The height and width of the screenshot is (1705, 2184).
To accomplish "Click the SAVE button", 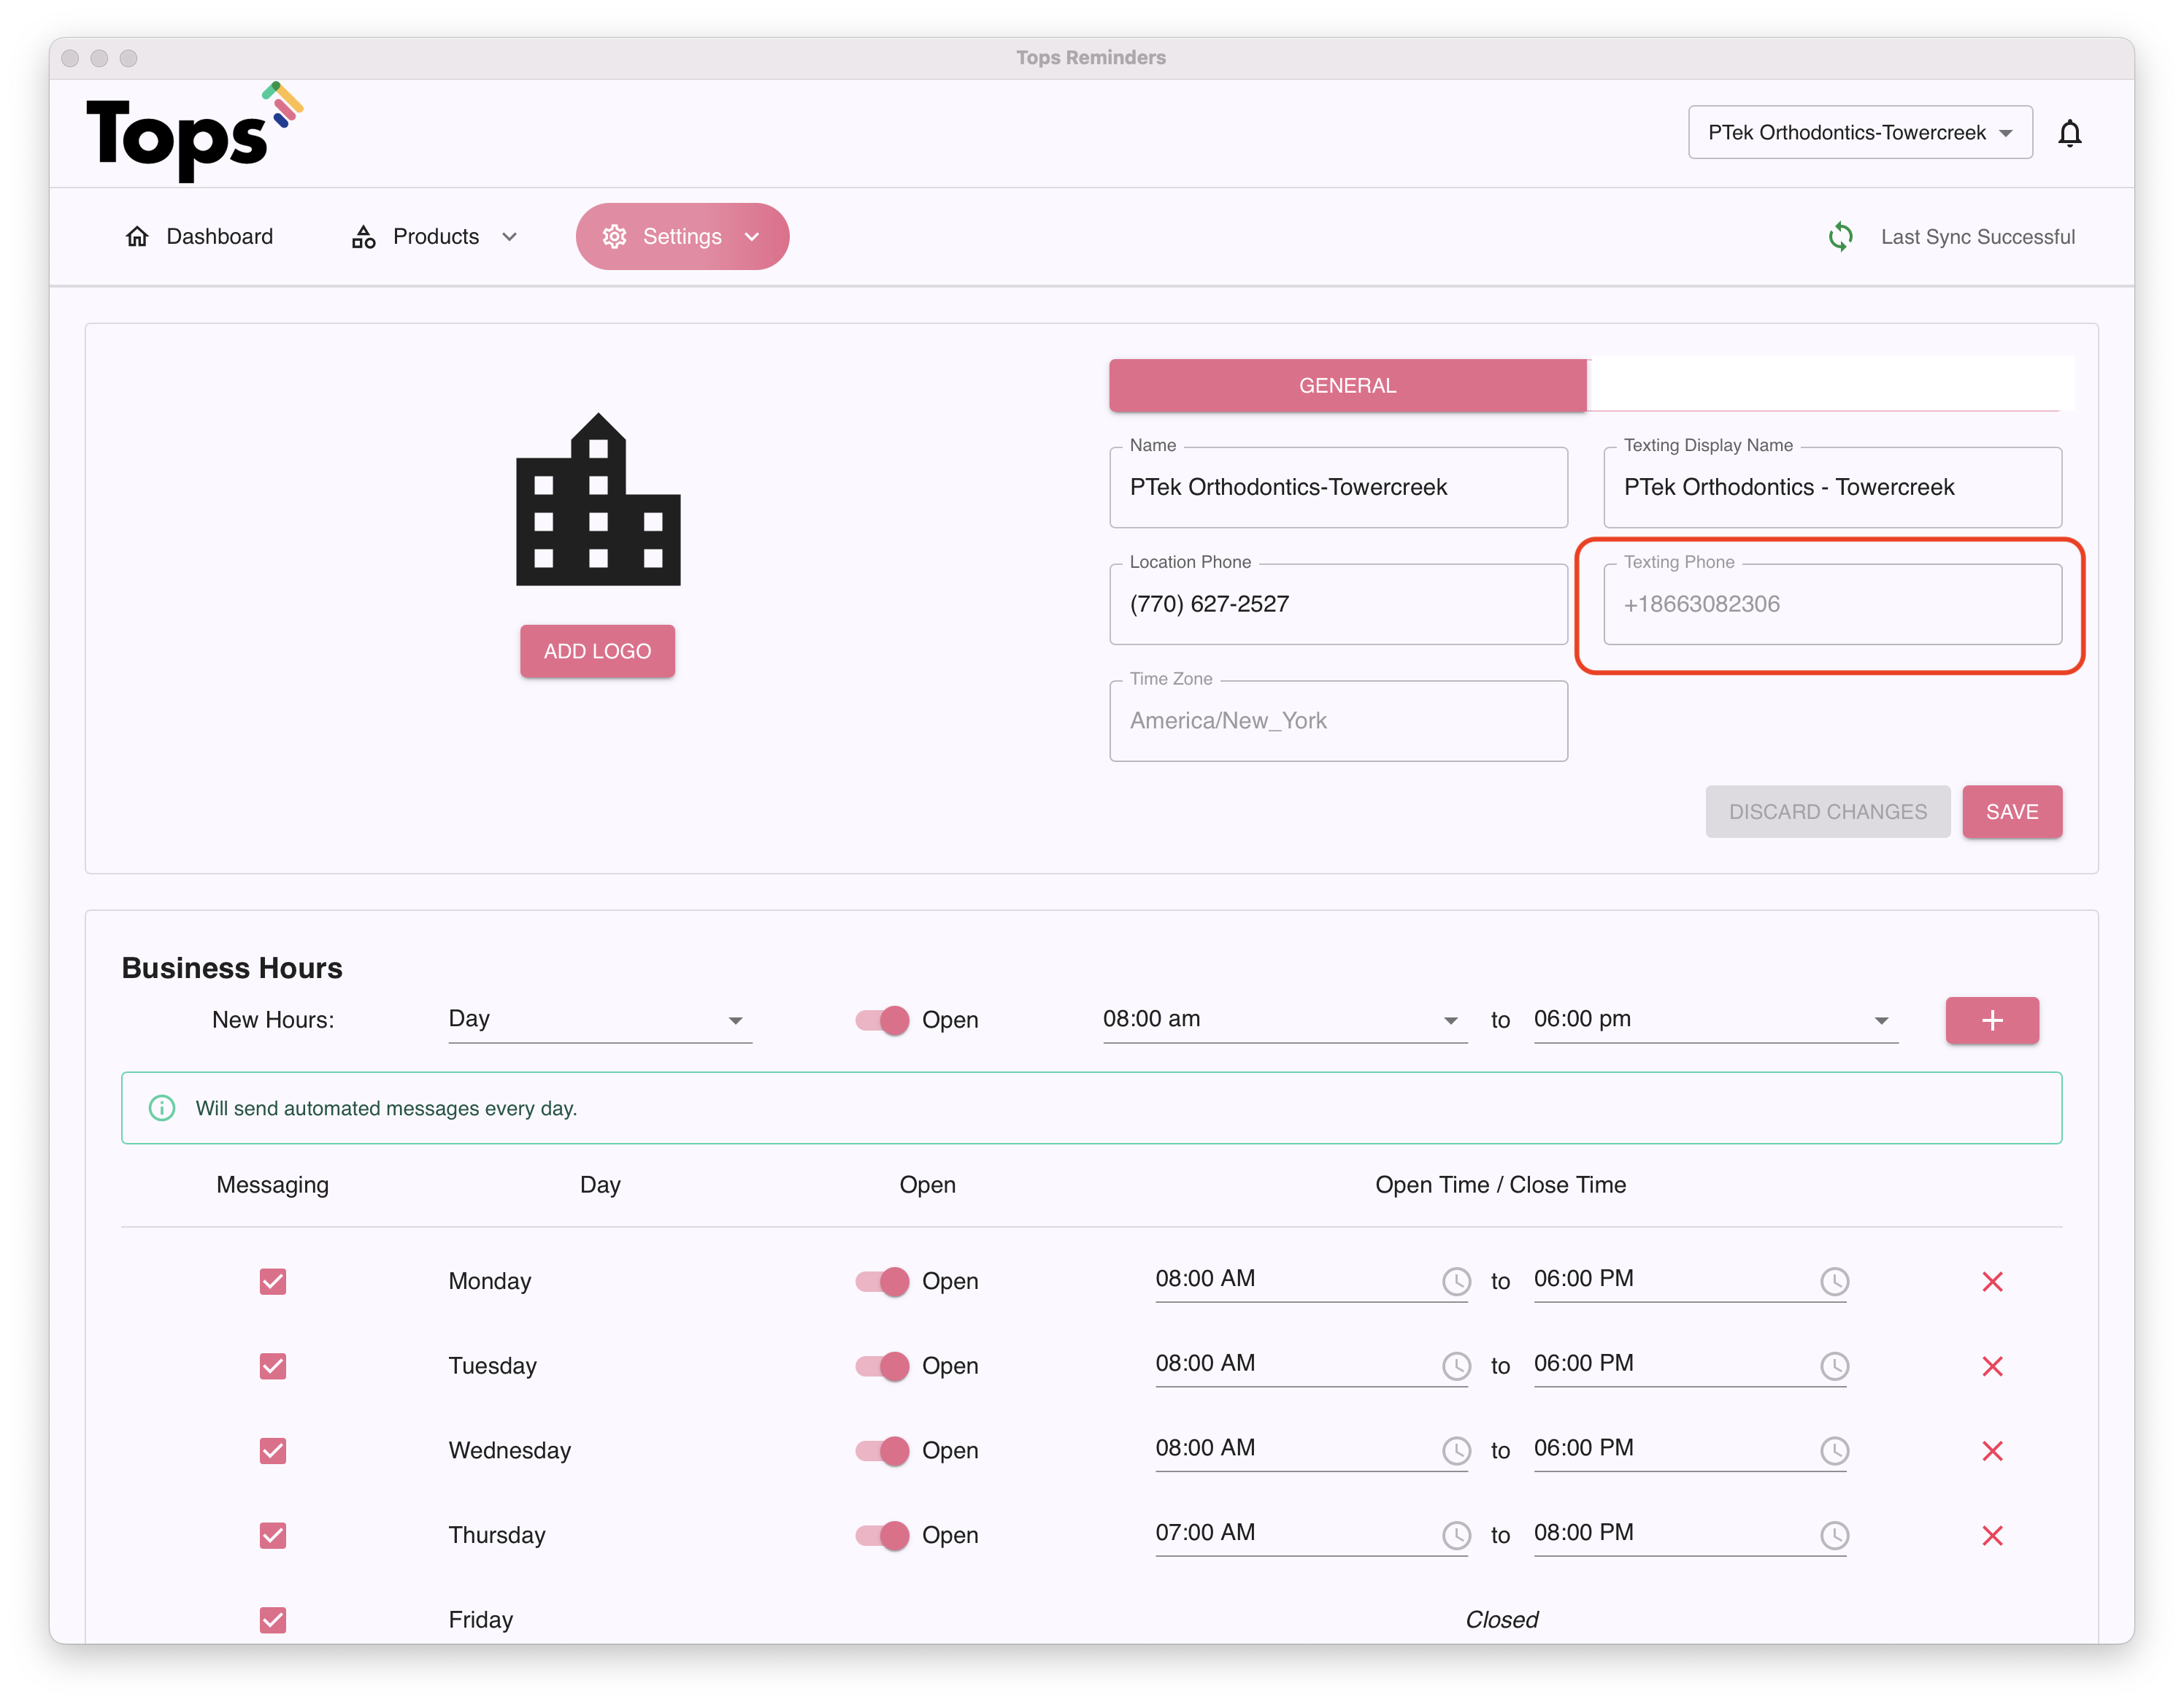I will coord(2011,812).
